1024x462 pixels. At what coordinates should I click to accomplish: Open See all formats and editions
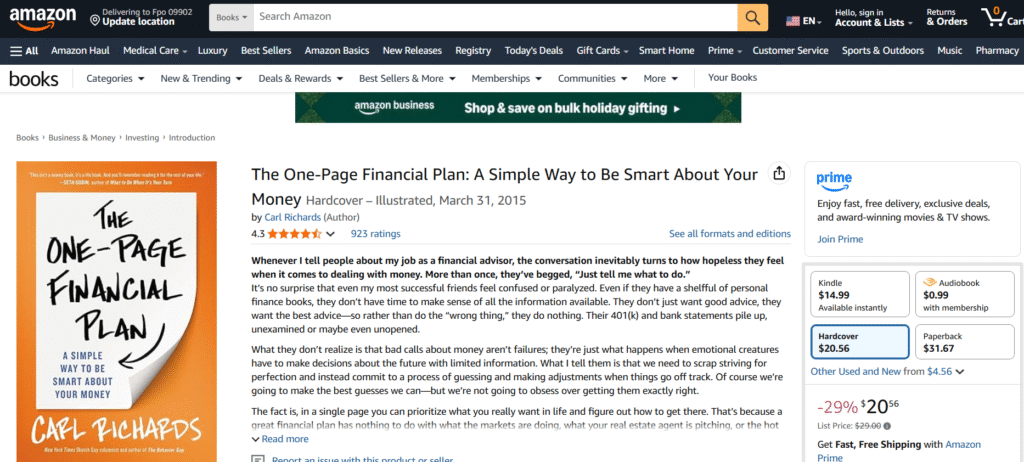[729, 234]
